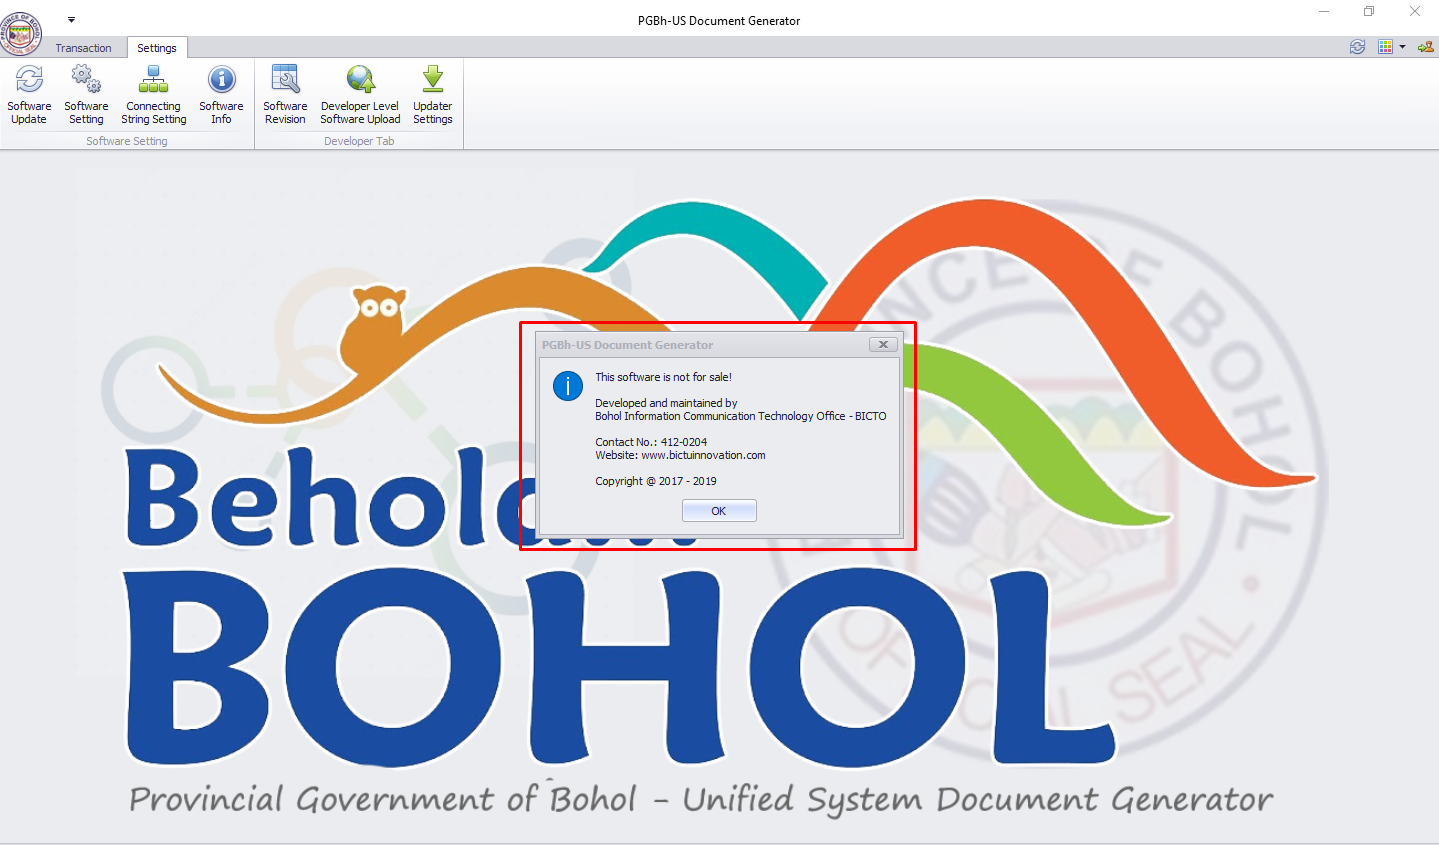Image resolution: width=1439 pixels, height=845 pixels.
Task: Open the Software Revision tool
Action: 285,95
